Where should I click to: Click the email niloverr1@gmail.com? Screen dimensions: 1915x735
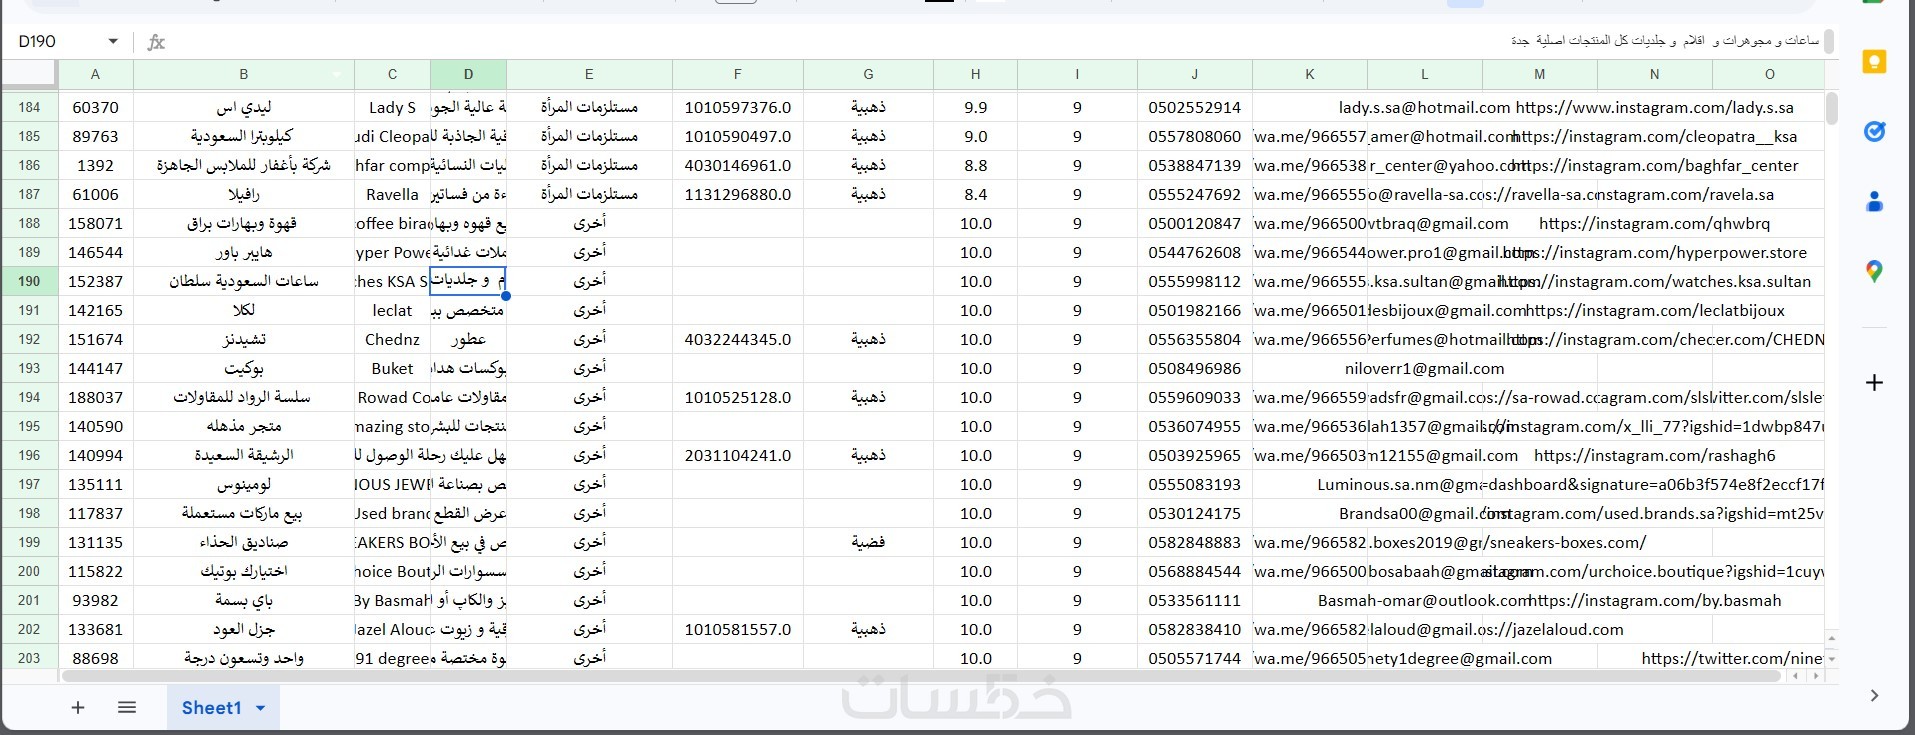(x=1424, y=368)
